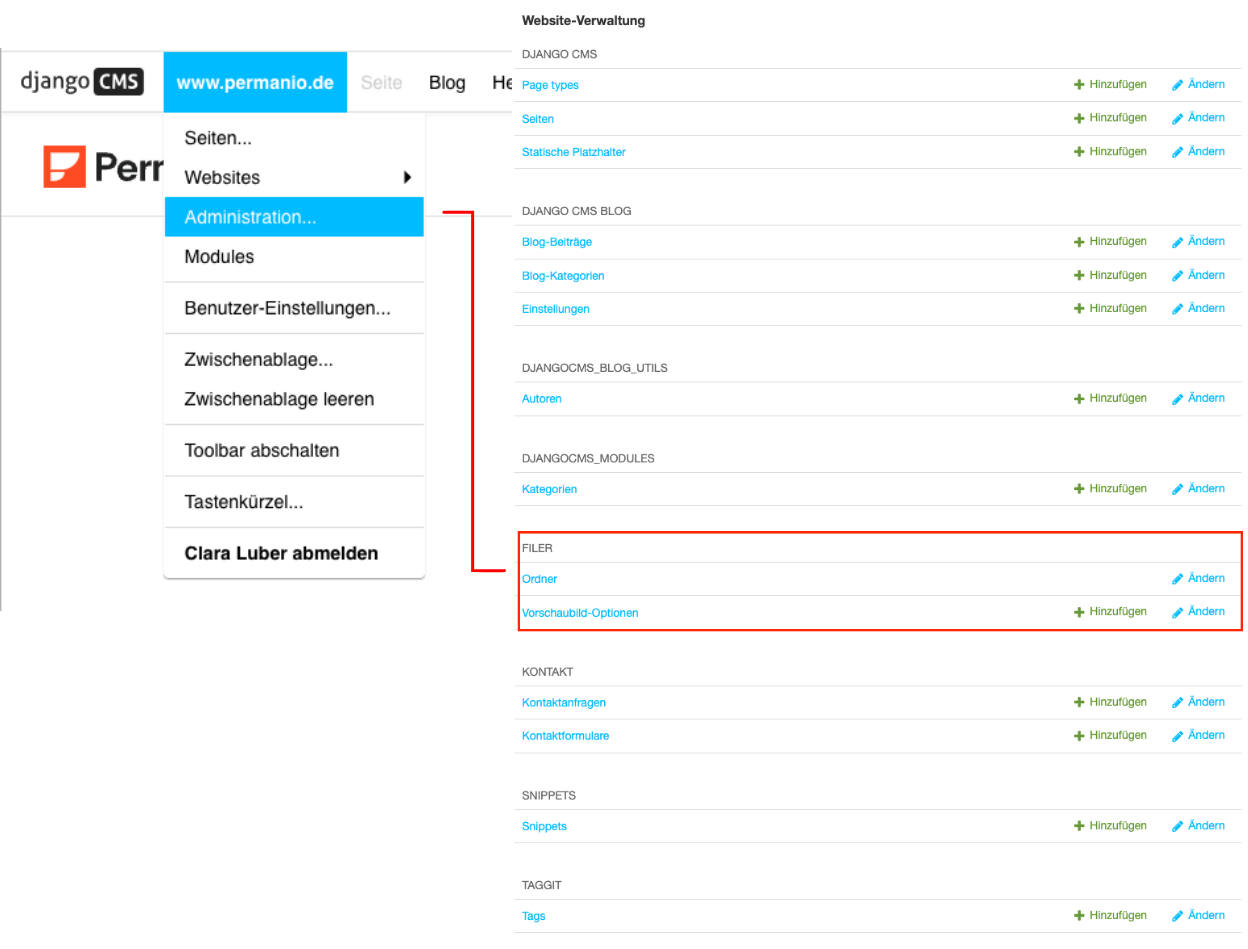Click Hinzufügen plus for Autoren
Image resolution: width=1248 pixels, height=949 pixels.
(1110, 399)
